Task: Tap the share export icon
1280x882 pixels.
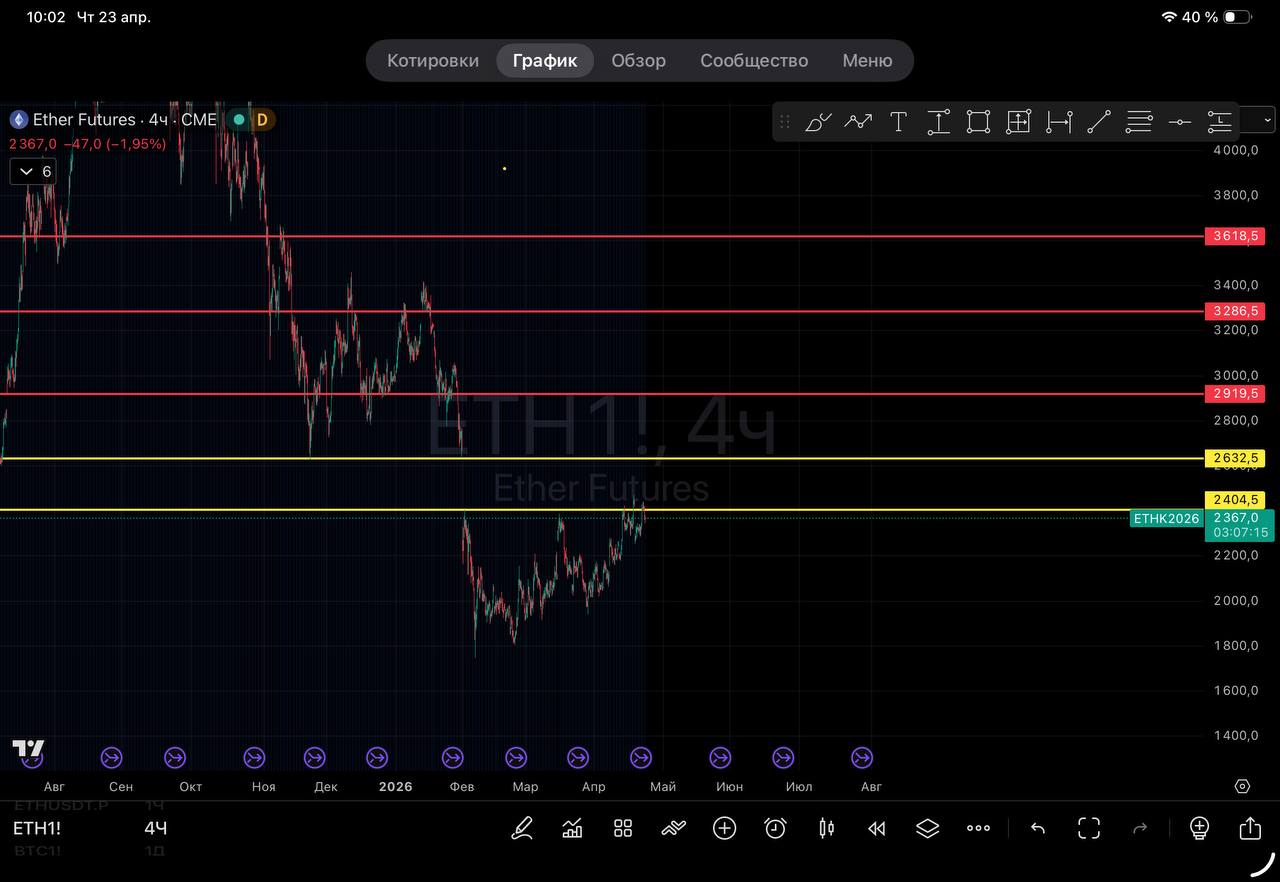Action: click(x=1250, y=828)
